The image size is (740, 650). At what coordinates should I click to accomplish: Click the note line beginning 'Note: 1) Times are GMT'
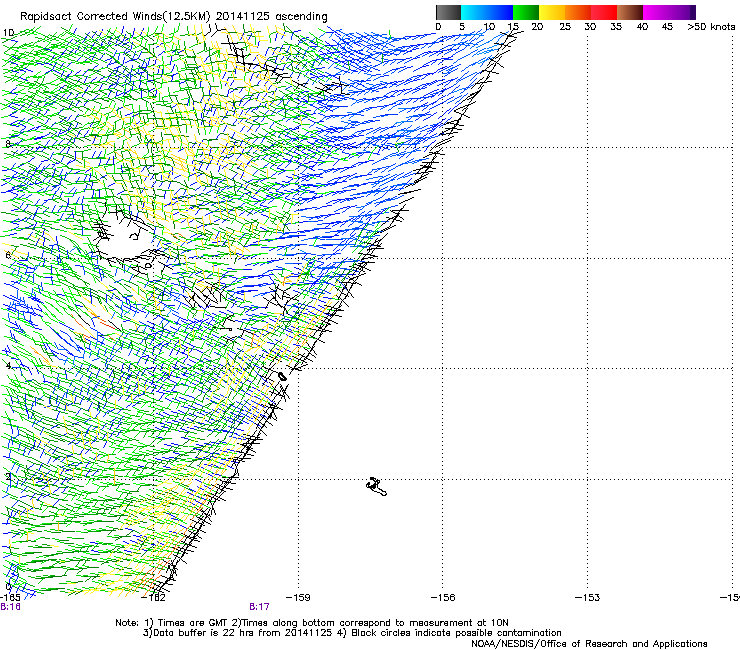[x=312, y=623]
